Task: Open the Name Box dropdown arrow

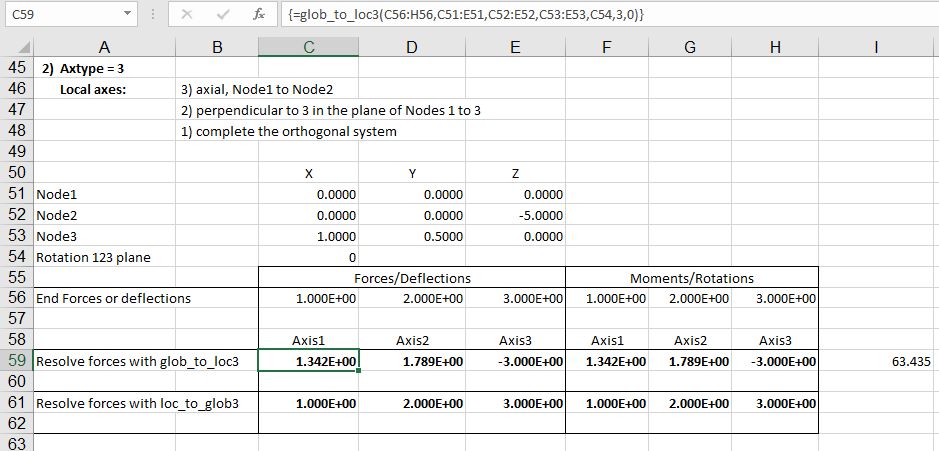Action: click(125, 16)
